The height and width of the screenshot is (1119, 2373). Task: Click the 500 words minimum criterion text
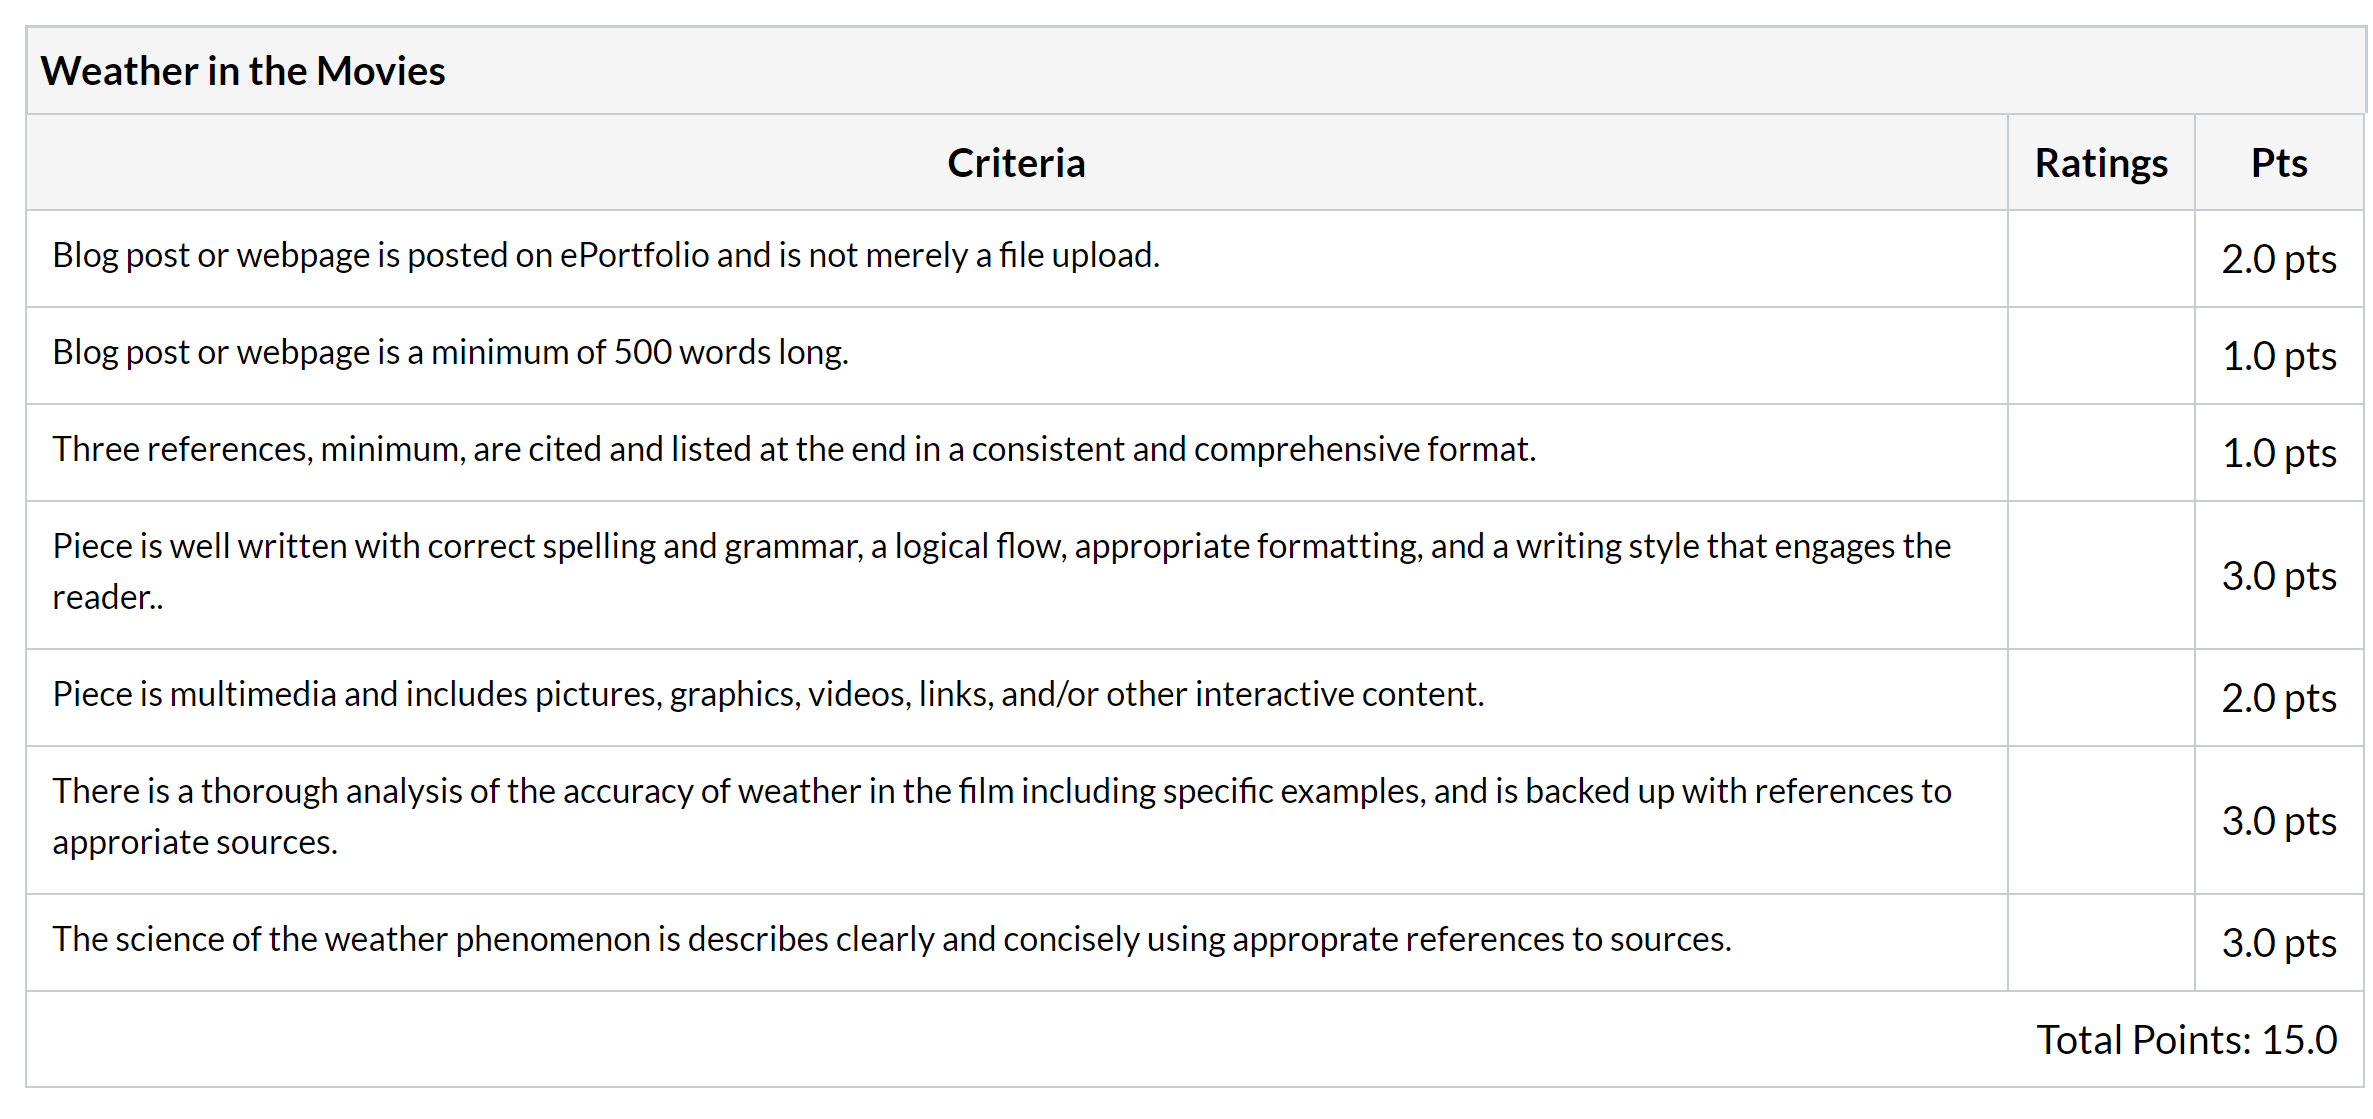coord(450,353)
